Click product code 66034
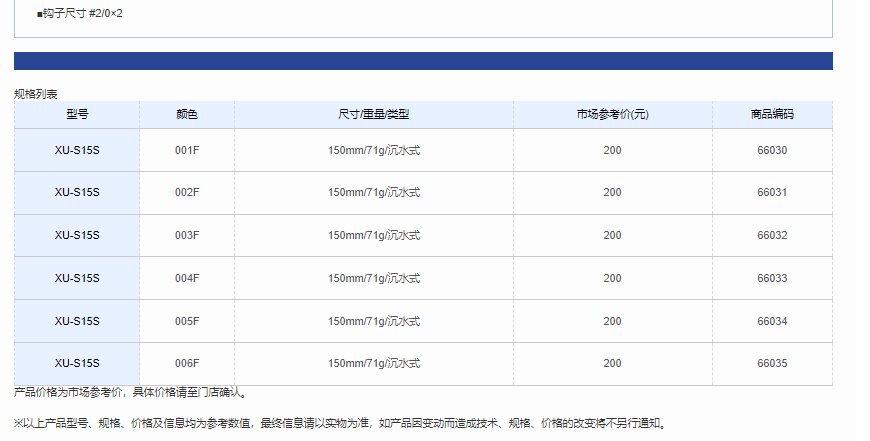Viewport: 870px width, 441px height. coord(772,321)
